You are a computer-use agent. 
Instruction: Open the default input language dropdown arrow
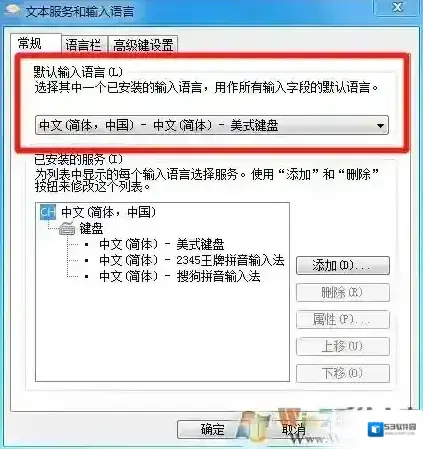[380, 126]
